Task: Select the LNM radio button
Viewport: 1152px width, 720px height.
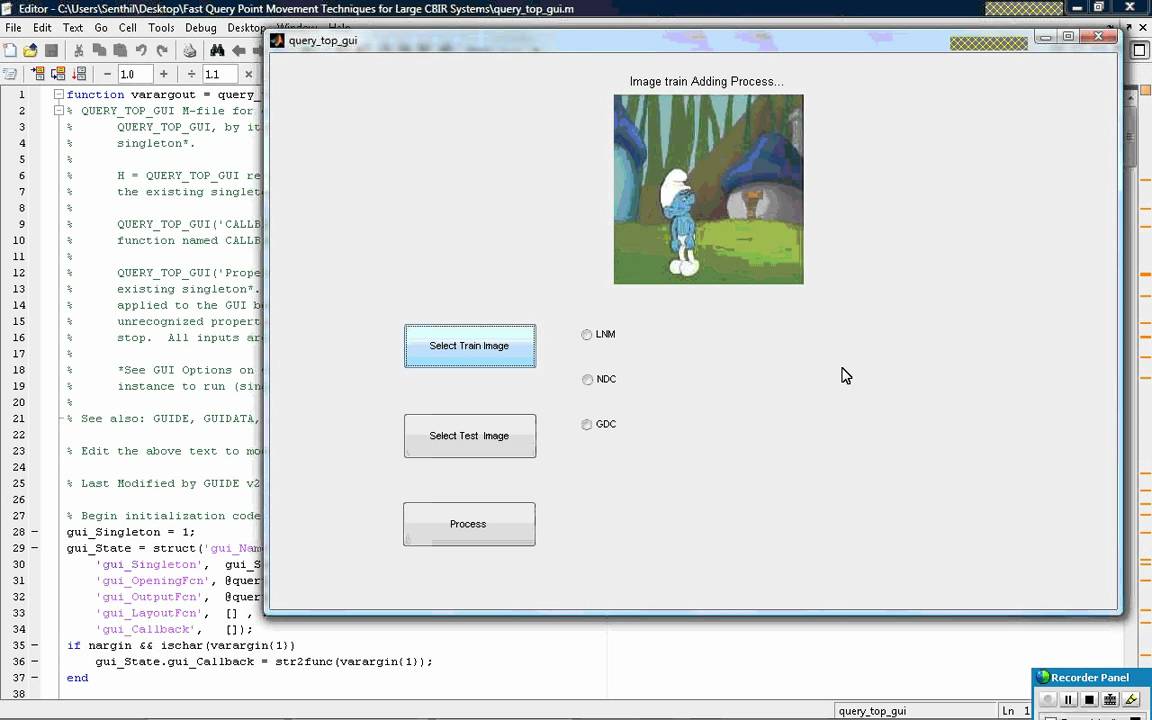Action: (x=586, y=334)
